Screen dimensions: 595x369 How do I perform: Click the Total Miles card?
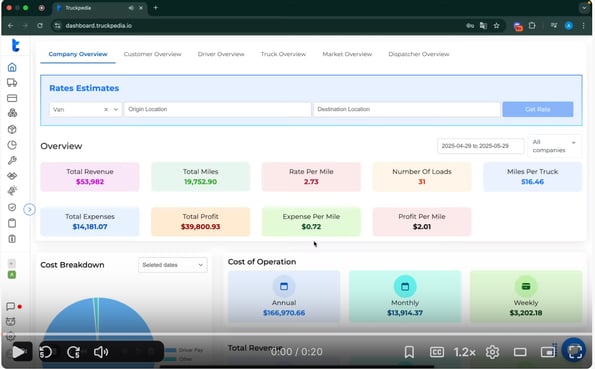click(200, 177)
